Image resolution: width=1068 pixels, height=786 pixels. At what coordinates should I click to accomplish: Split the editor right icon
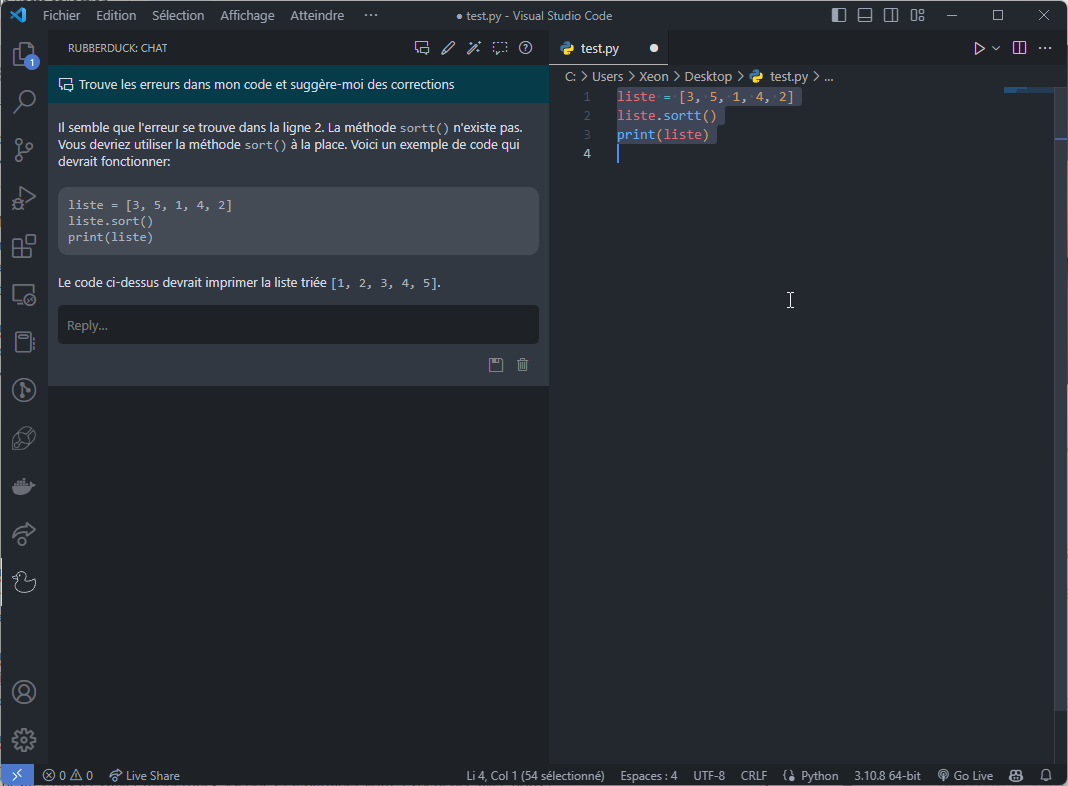[x=1019, y=48]
